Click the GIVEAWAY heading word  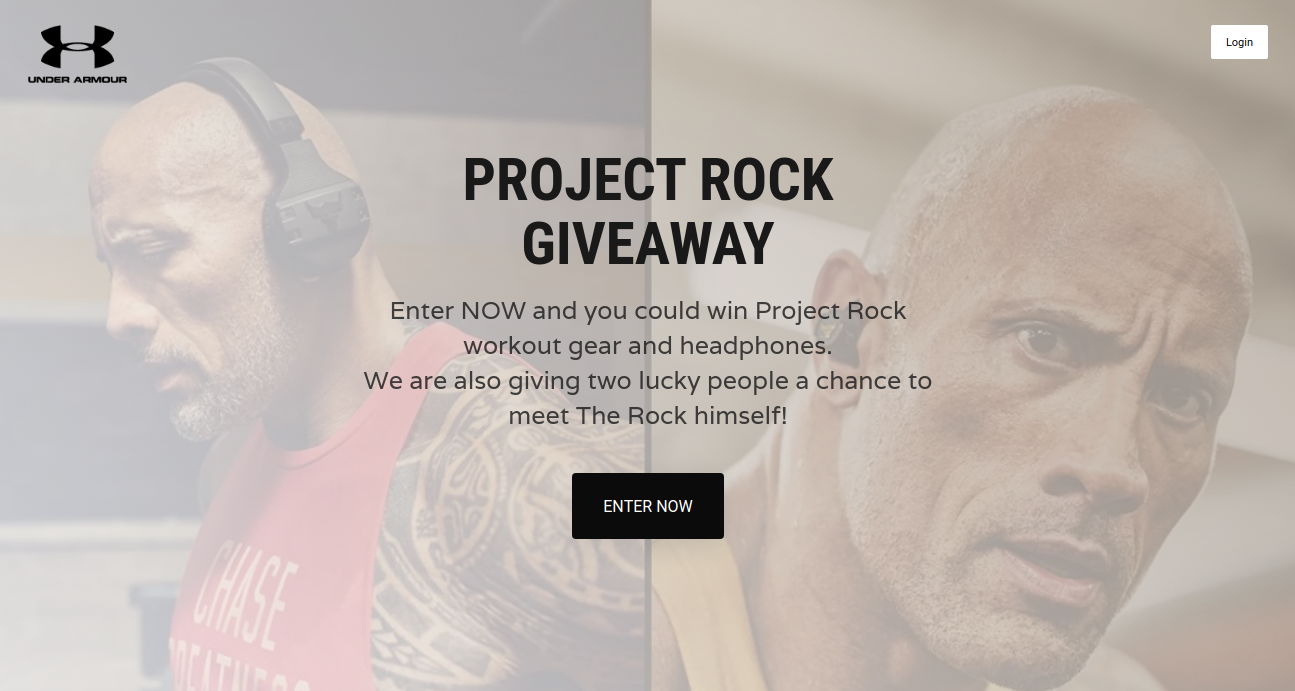click(x=648, y=244)
